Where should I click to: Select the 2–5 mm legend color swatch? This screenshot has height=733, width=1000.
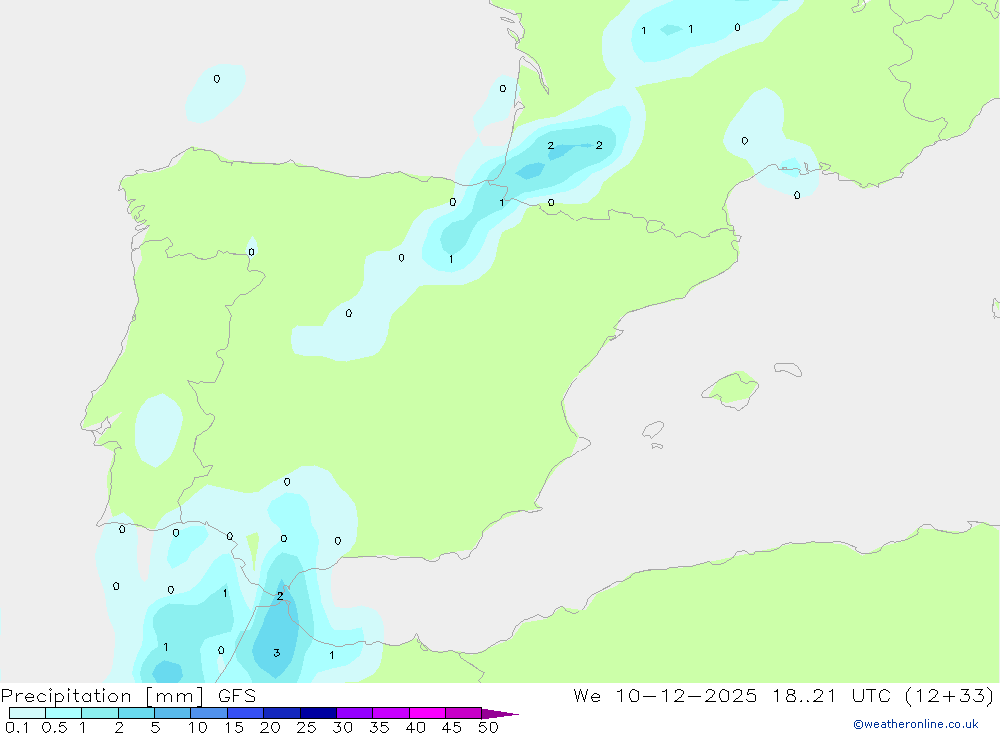pyautogui.click(x=136, y=713)
